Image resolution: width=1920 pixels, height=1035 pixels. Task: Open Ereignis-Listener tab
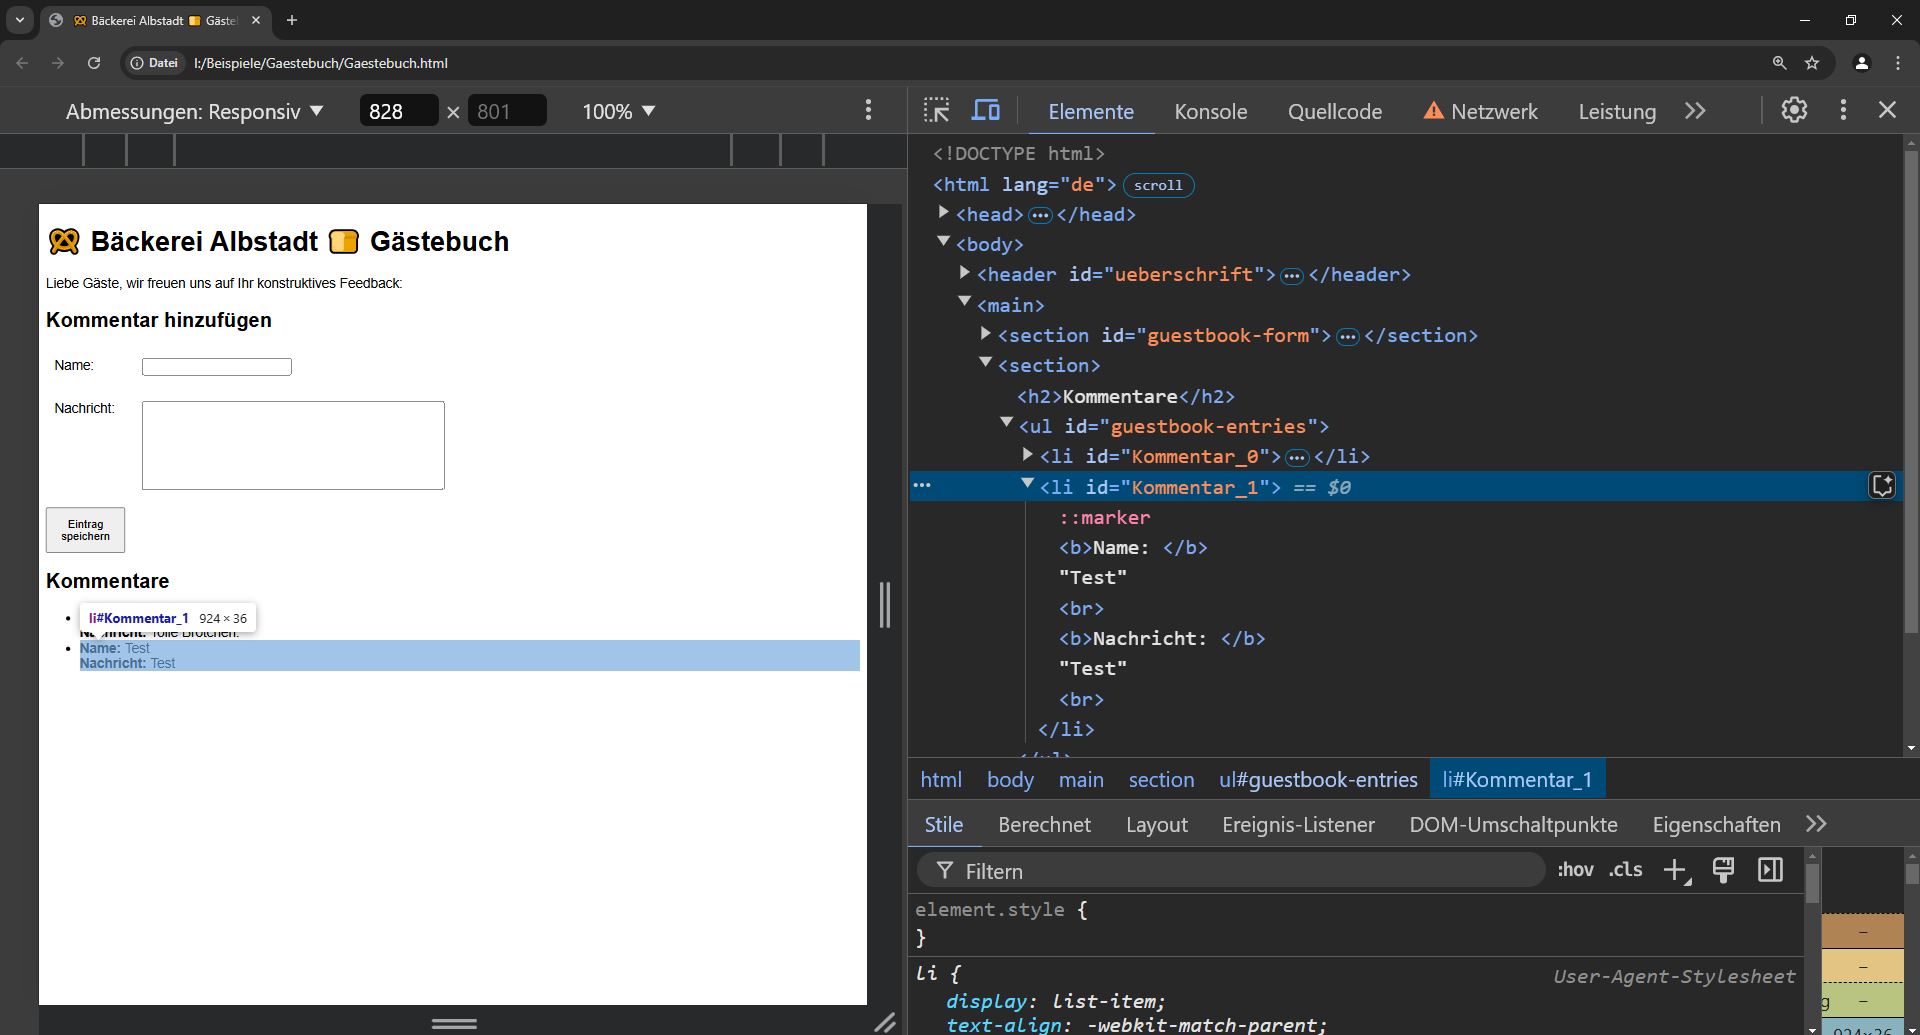point(1298,824)
